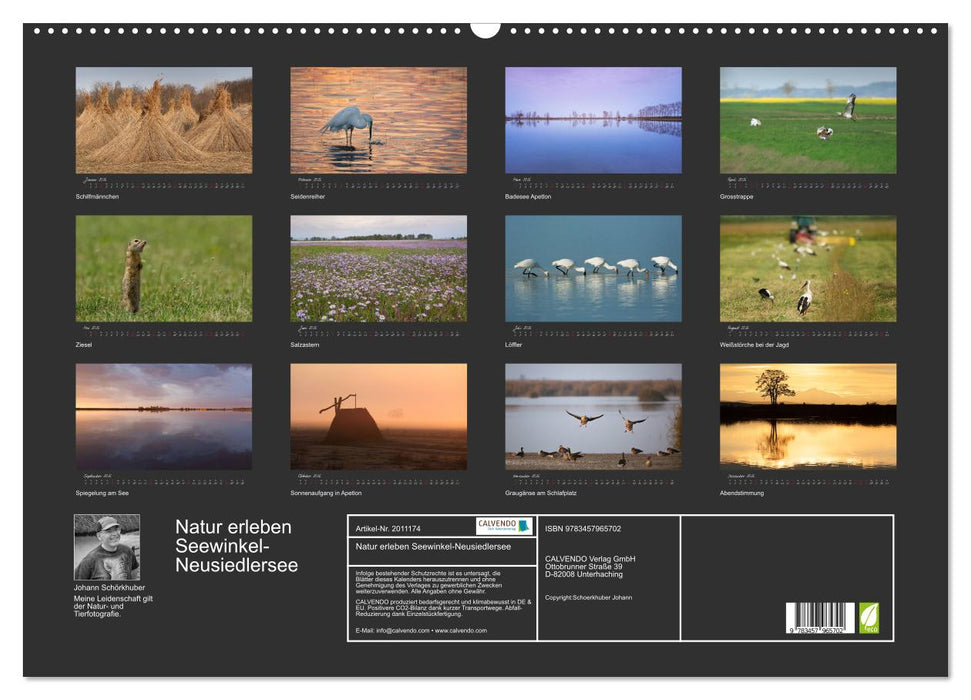Select the green eco leaf icon
Viewport: 971px width, 700px height.
coord(868,618)
